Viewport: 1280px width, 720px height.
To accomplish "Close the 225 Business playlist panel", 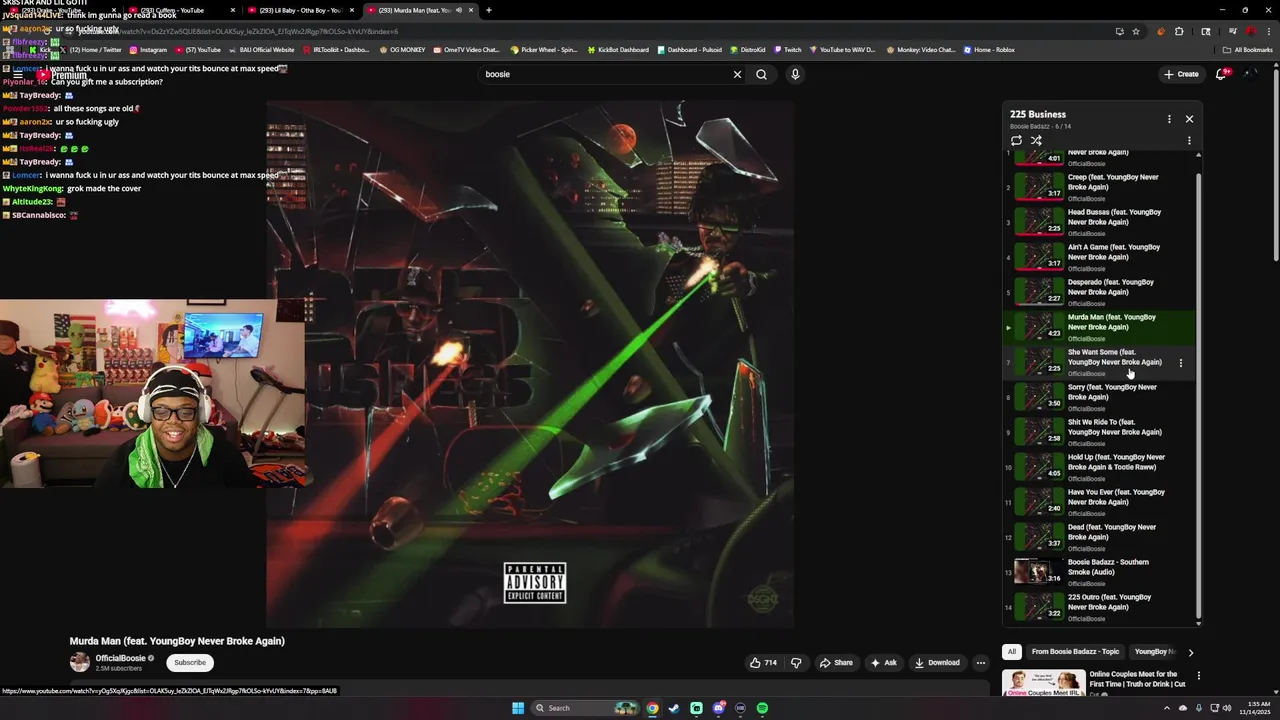I will click(x=1189, y=119).
